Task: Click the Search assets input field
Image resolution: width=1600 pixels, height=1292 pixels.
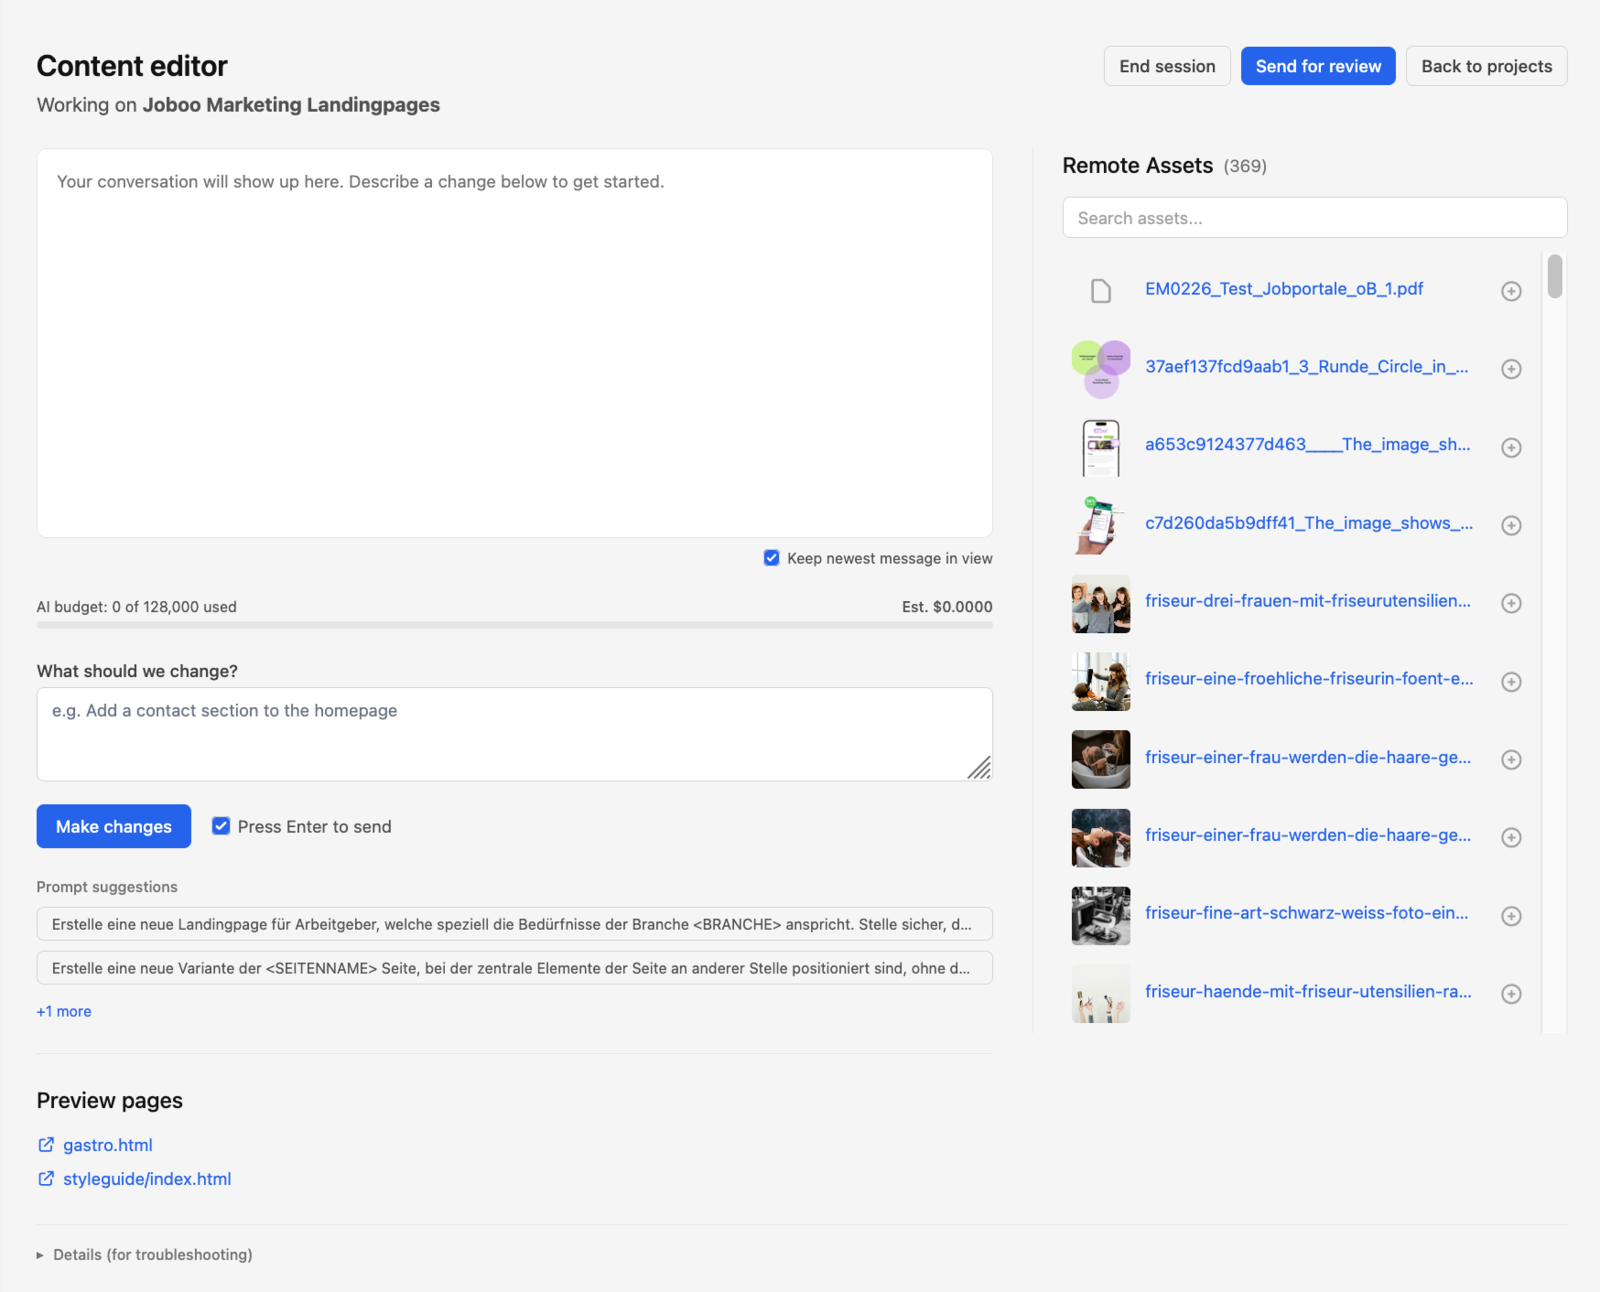Action: (1313, 217)
